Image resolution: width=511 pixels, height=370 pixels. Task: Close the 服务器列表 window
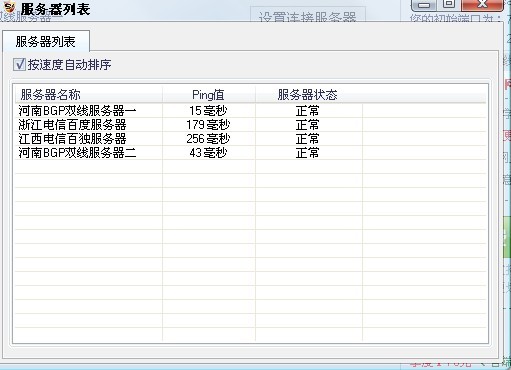(x=482, y=5)
